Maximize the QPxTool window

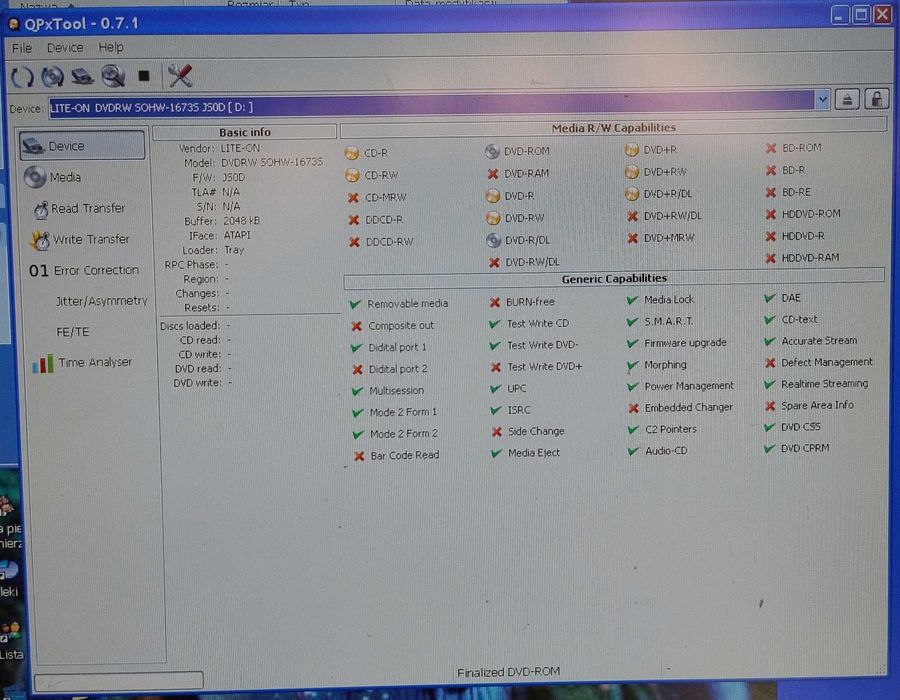click(861, 15)
